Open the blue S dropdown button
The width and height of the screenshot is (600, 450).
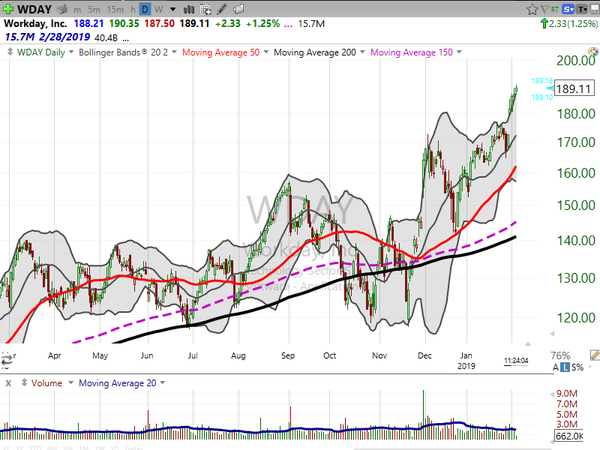tap(568, 9)
